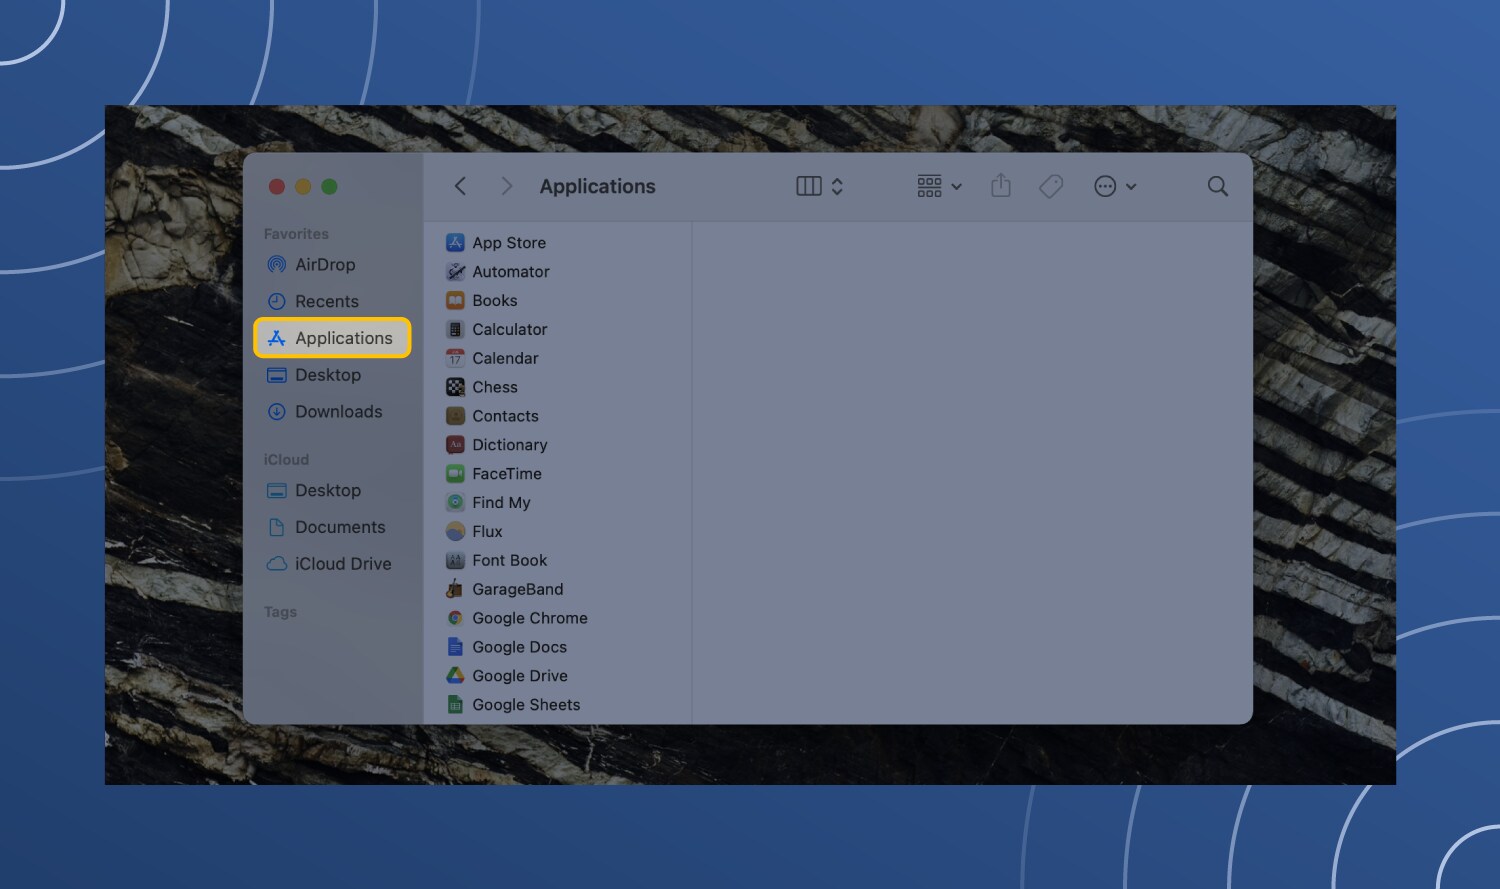Select 'Find My' label in list
Screen dimensions: 1500x889
[x=501, y=503]
